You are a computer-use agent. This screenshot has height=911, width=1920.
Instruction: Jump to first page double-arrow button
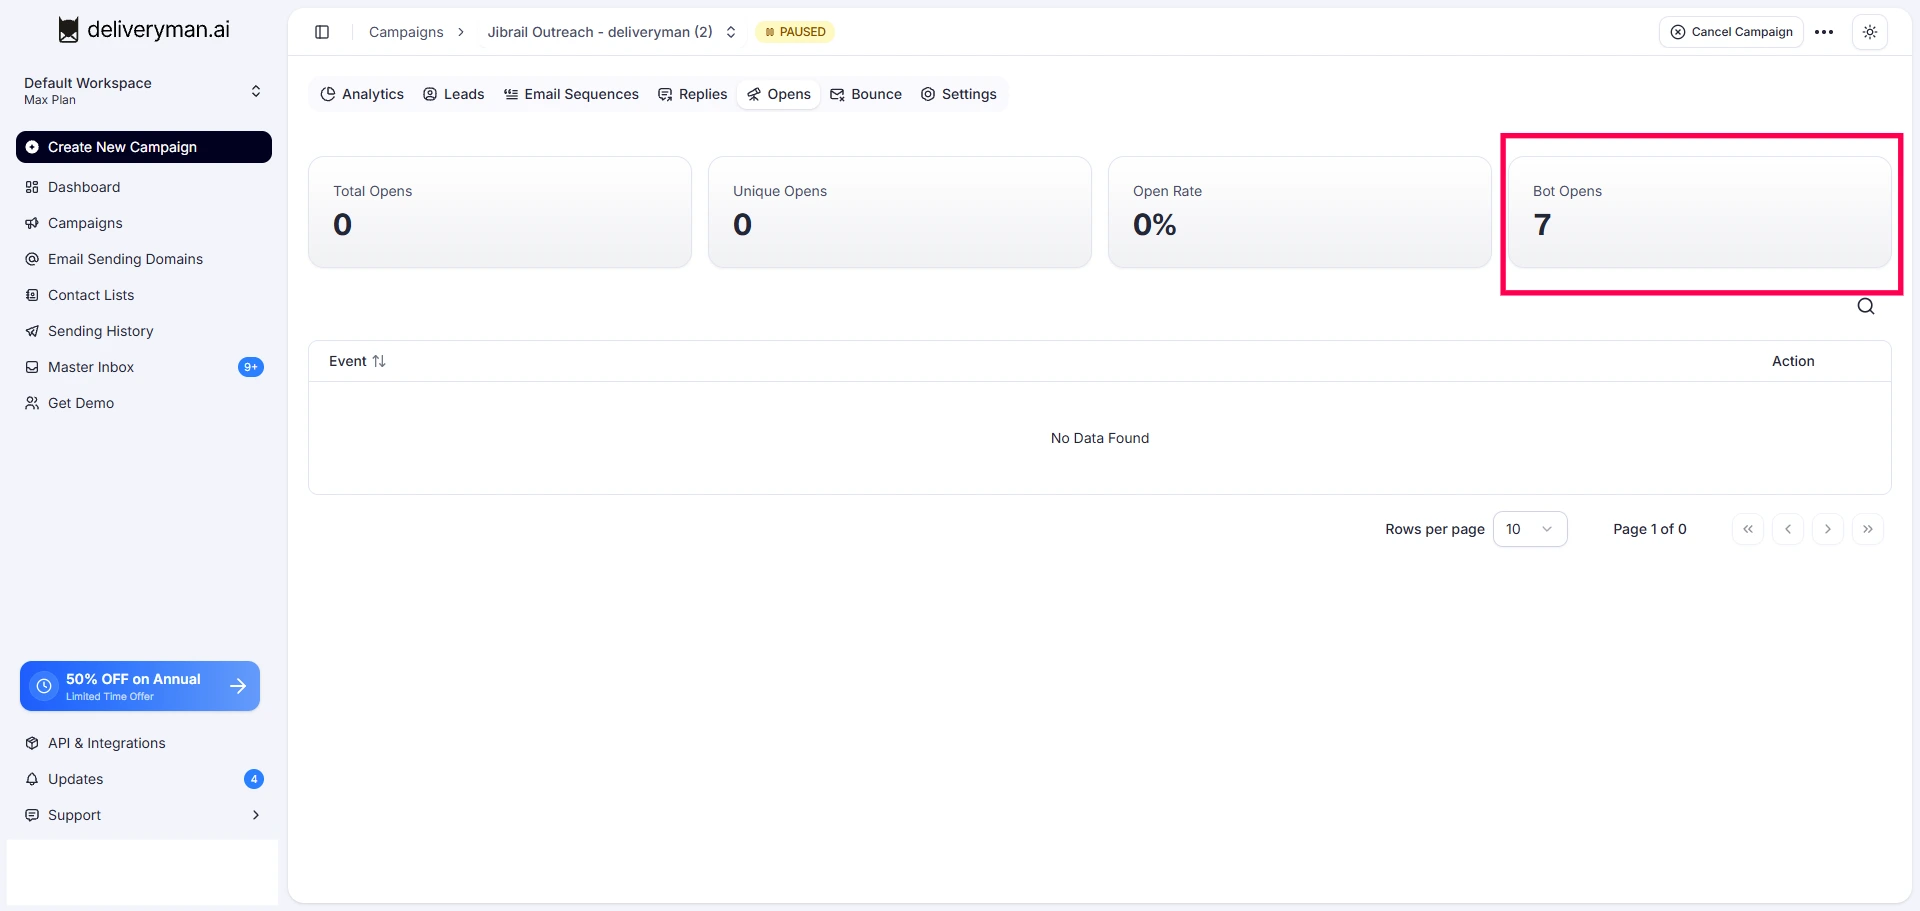click(x=1748, y=529)
